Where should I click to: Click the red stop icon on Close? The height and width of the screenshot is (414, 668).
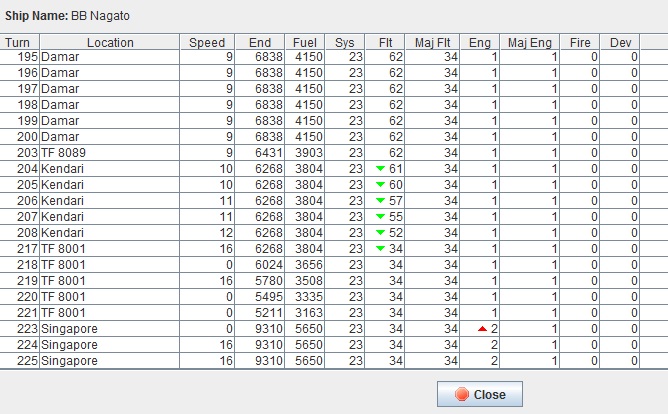pos(461,394)
